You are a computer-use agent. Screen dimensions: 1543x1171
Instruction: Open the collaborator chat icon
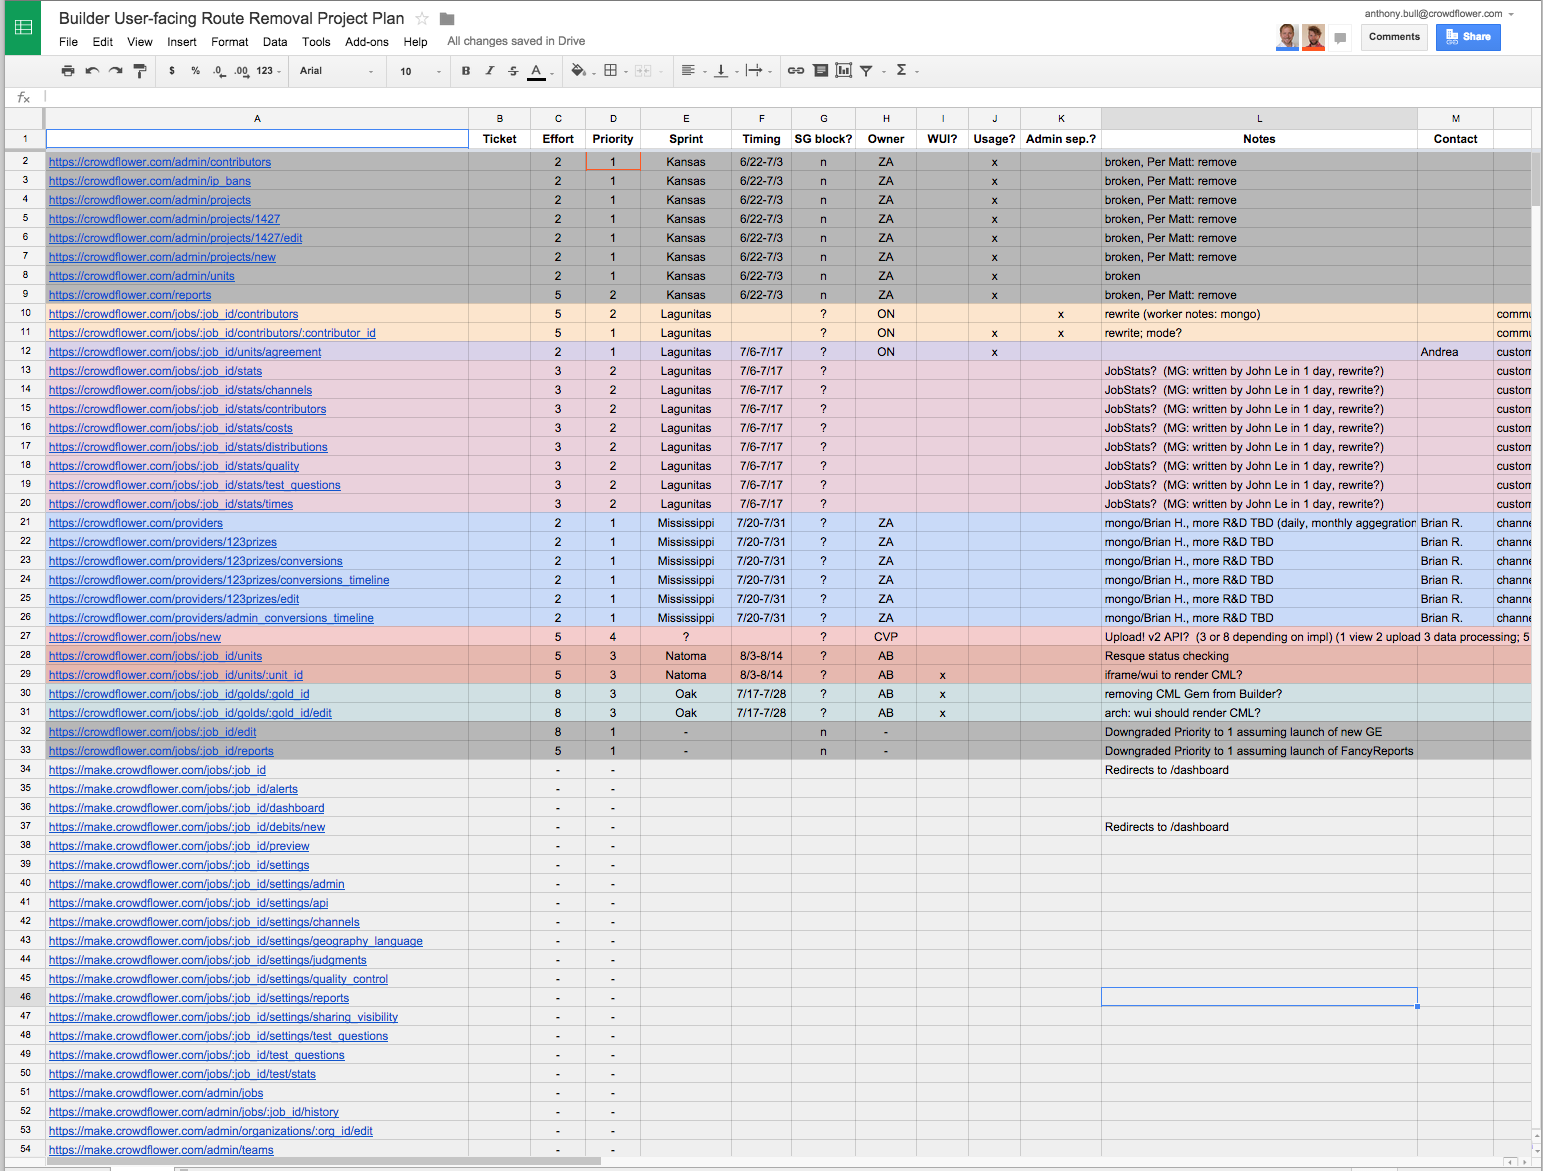click(x=1340, y=38)
